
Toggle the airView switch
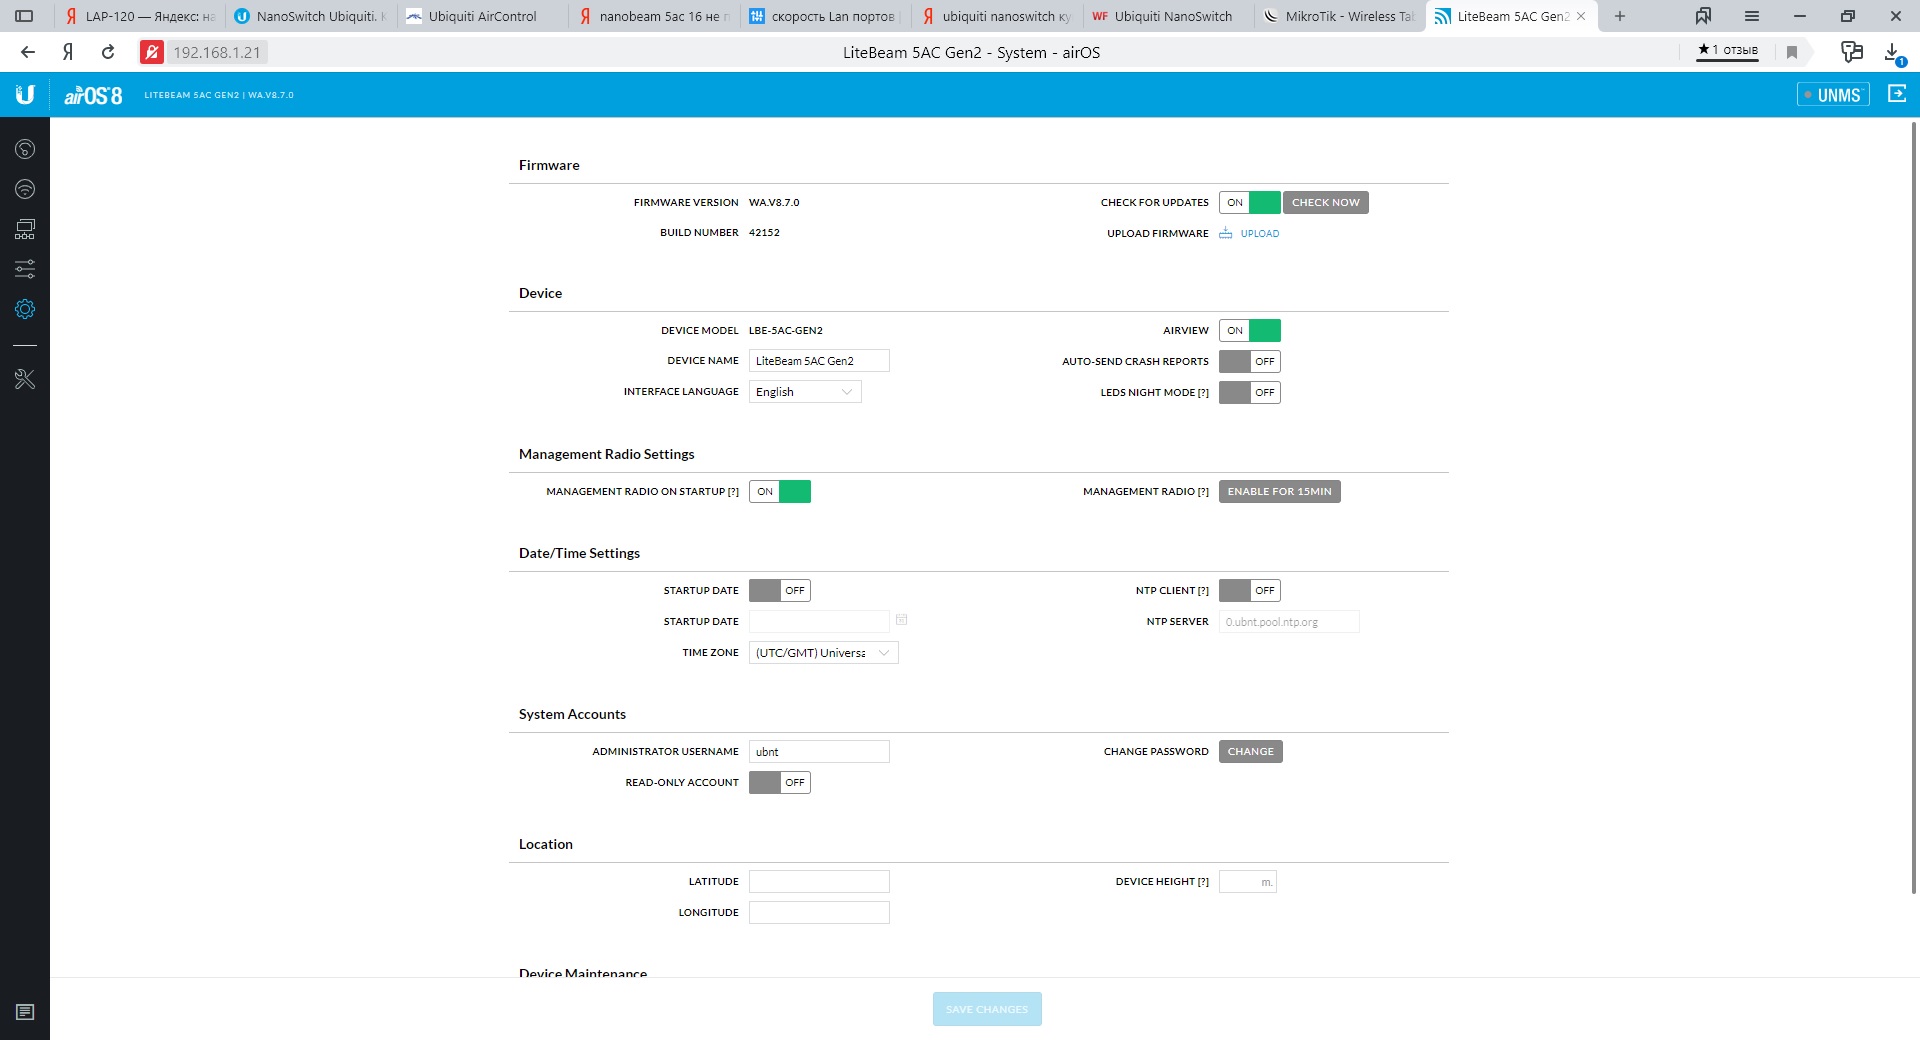1249,331
